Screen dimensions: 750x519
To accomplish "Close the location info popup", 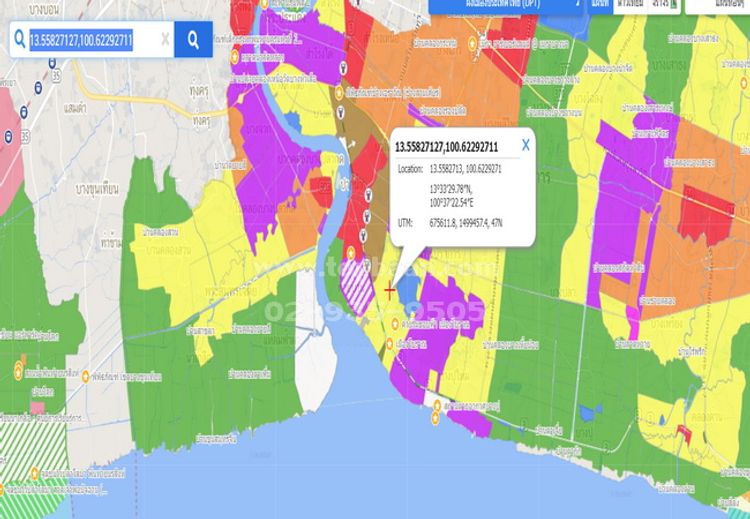I will (525, 144).
